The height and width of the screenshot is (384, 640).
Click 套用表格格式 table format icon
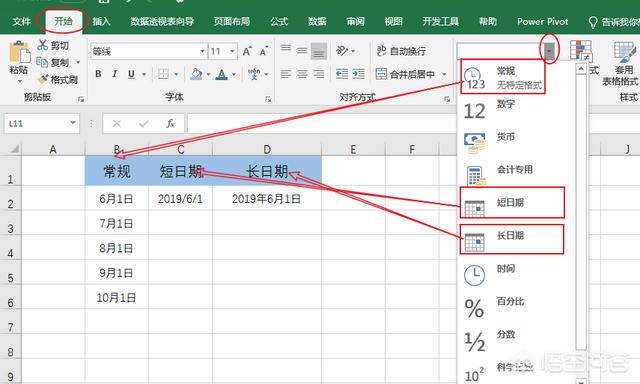coord(624,52)
